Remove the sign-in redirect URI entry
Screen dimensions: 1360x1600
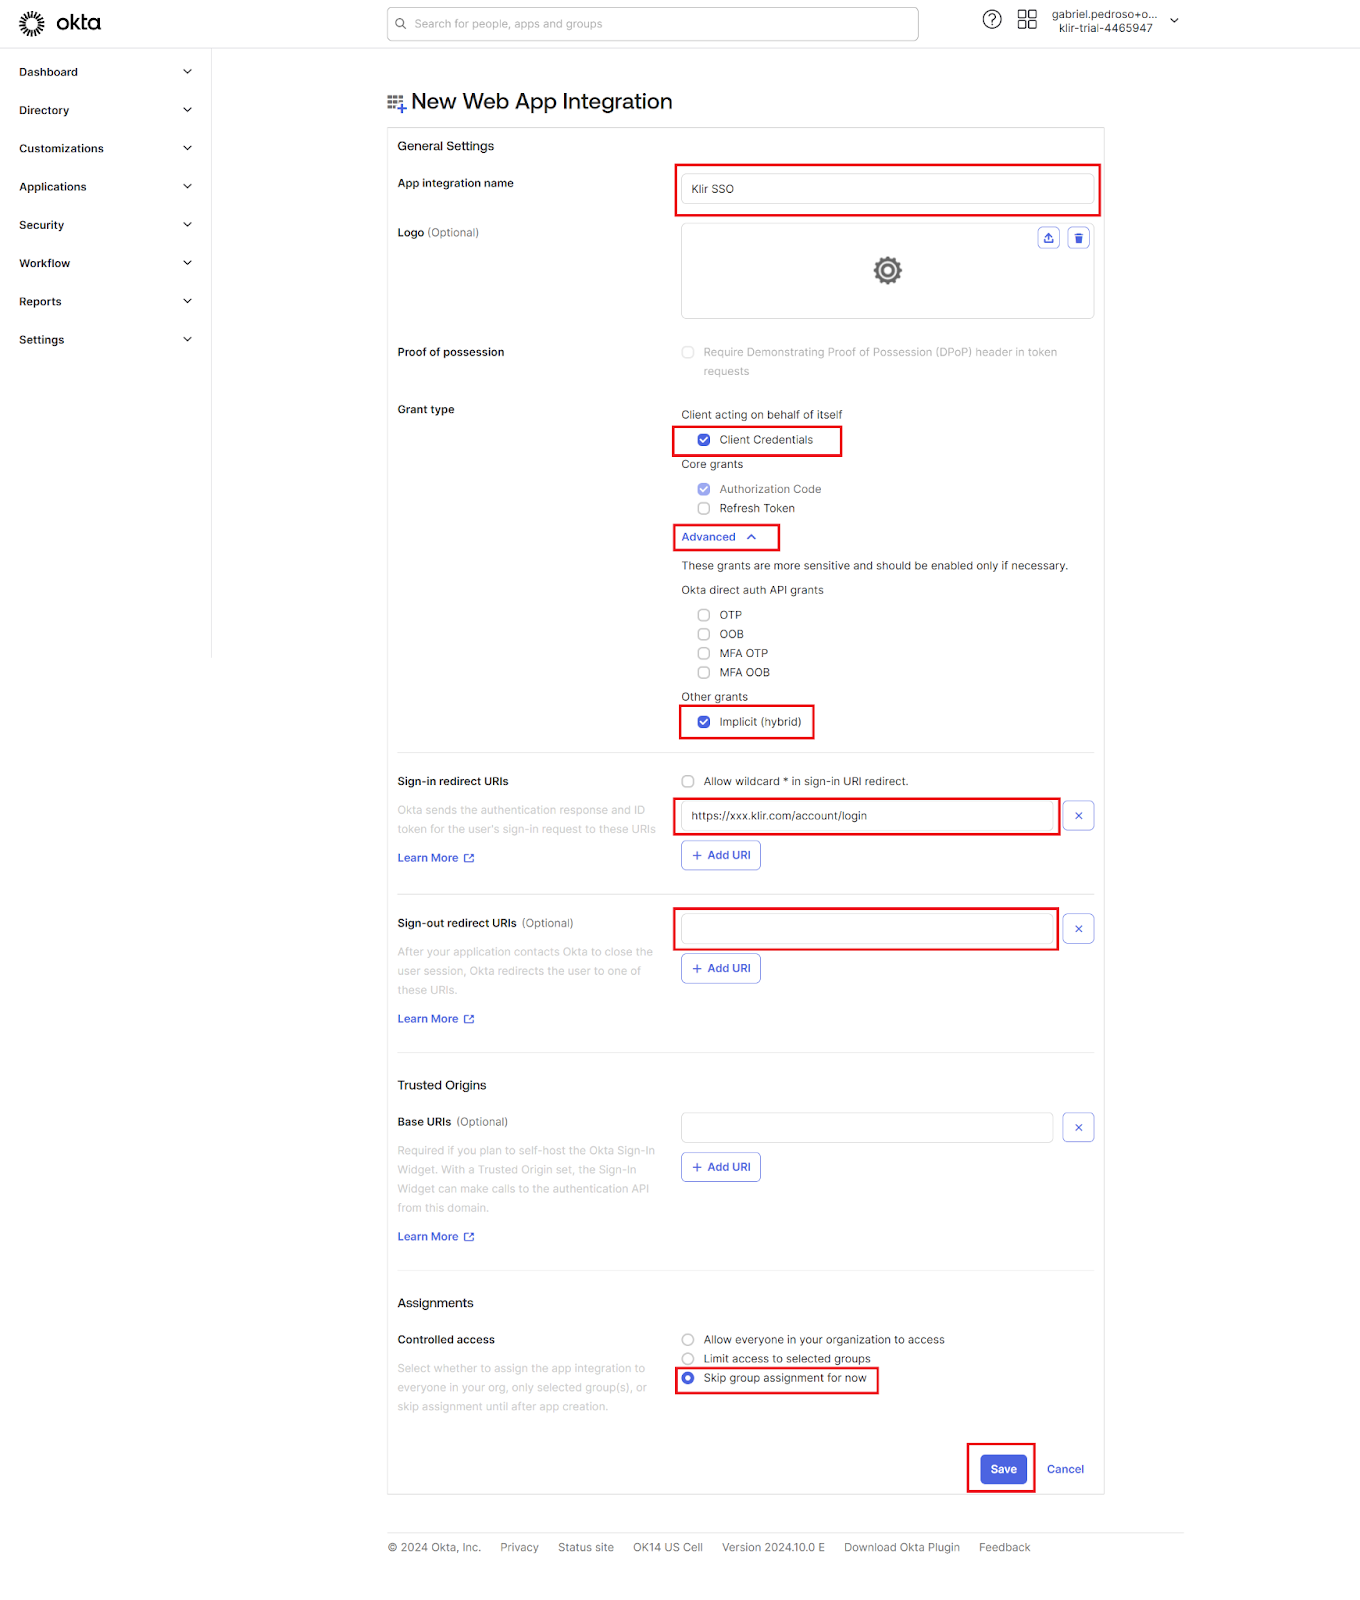pyautogui.click(x=1078, y=816)
